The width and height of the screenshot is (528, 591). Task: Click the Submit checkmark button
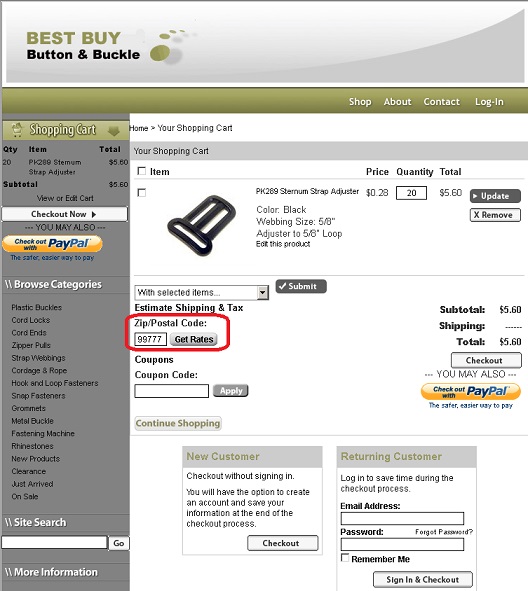point(301,286)
